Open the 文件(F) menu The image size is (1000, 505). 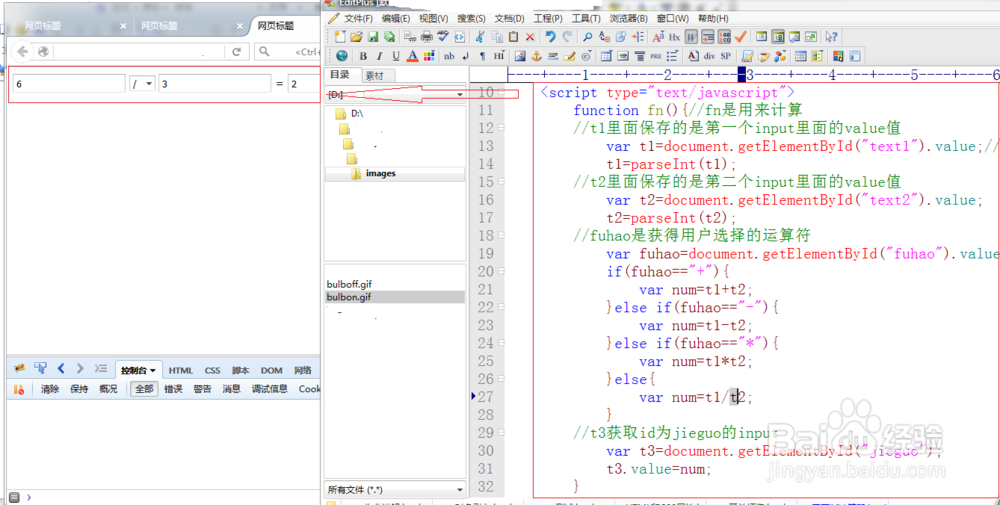358,18
